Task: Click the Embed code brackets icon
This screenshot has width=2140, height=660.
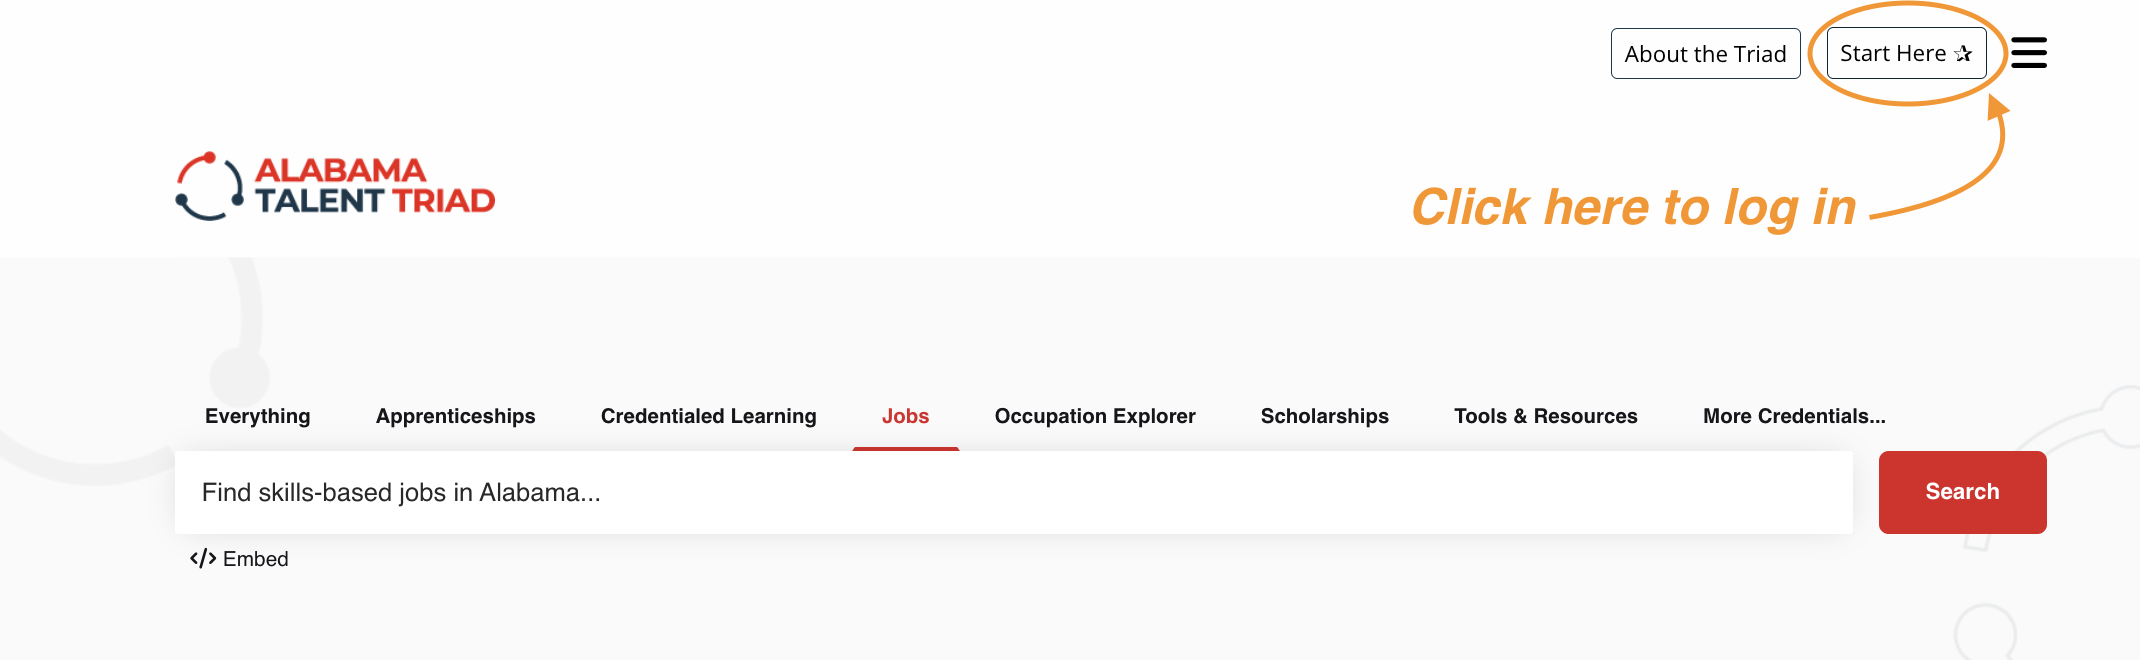Action: point(203,559)
